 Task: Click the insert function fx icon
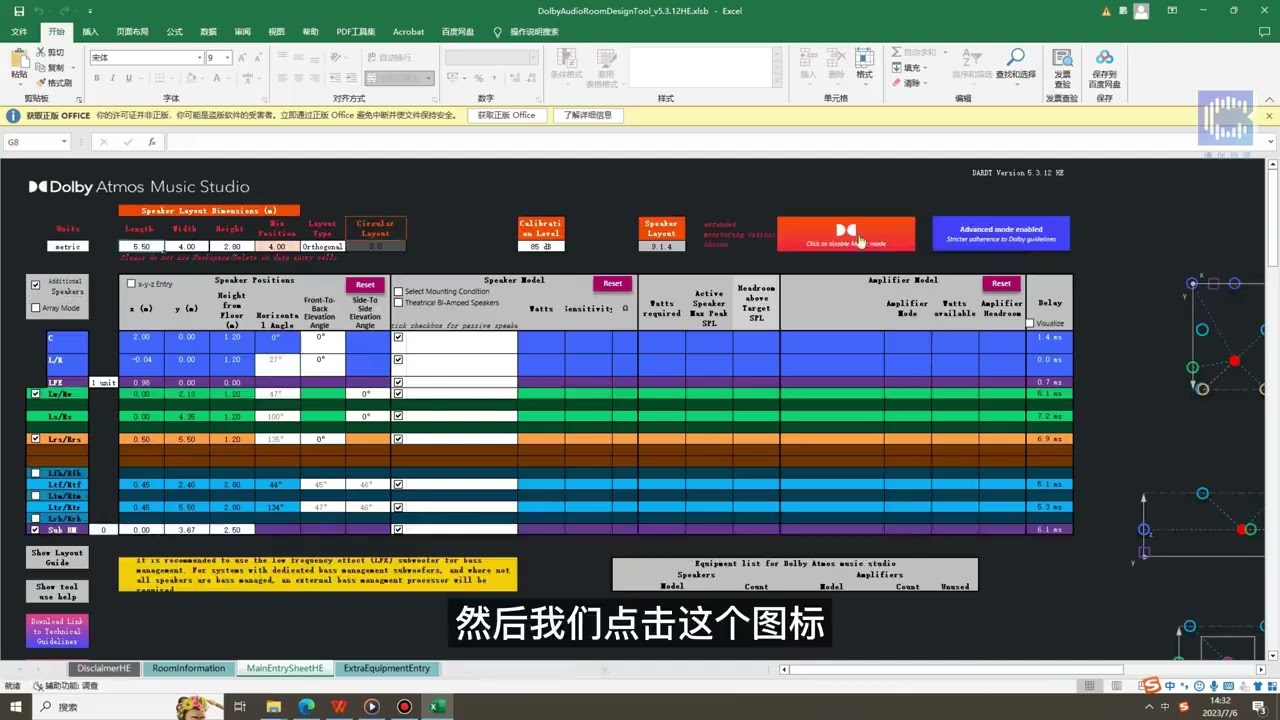coord(152,142)
